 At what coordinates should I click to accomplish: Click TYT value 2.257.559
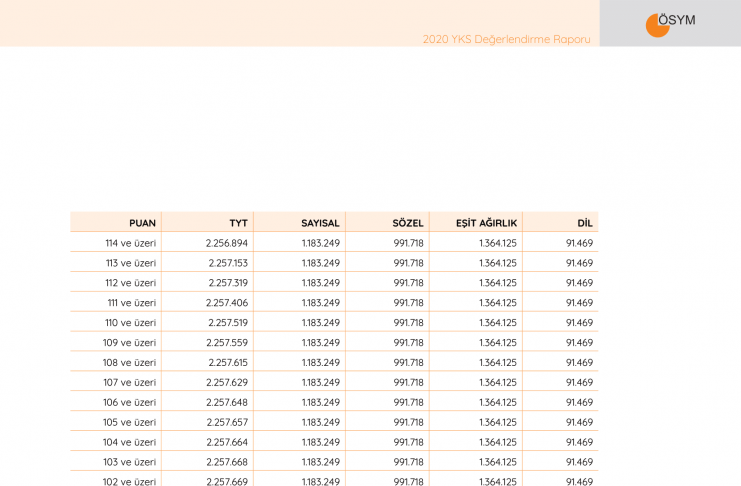226,342
